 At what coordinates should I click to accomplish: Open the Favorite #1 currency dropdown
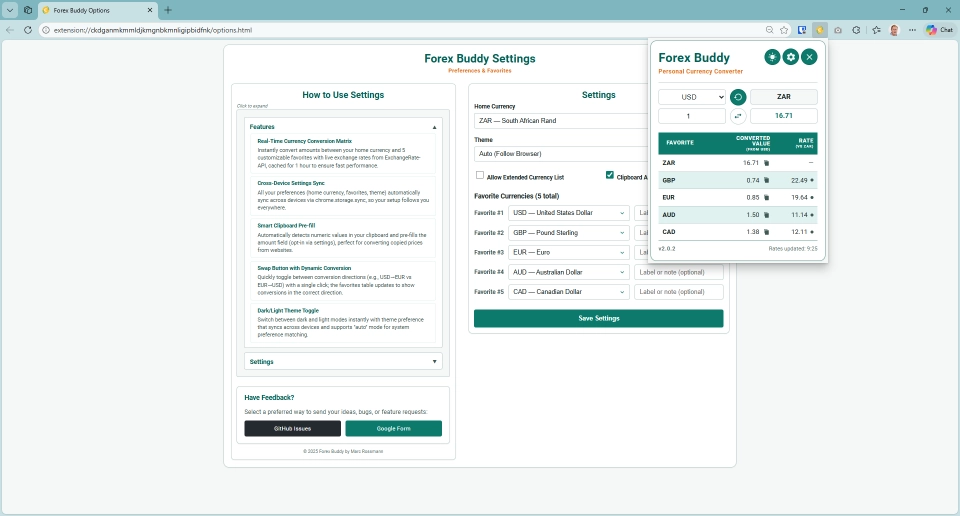[x=568, y=212]
